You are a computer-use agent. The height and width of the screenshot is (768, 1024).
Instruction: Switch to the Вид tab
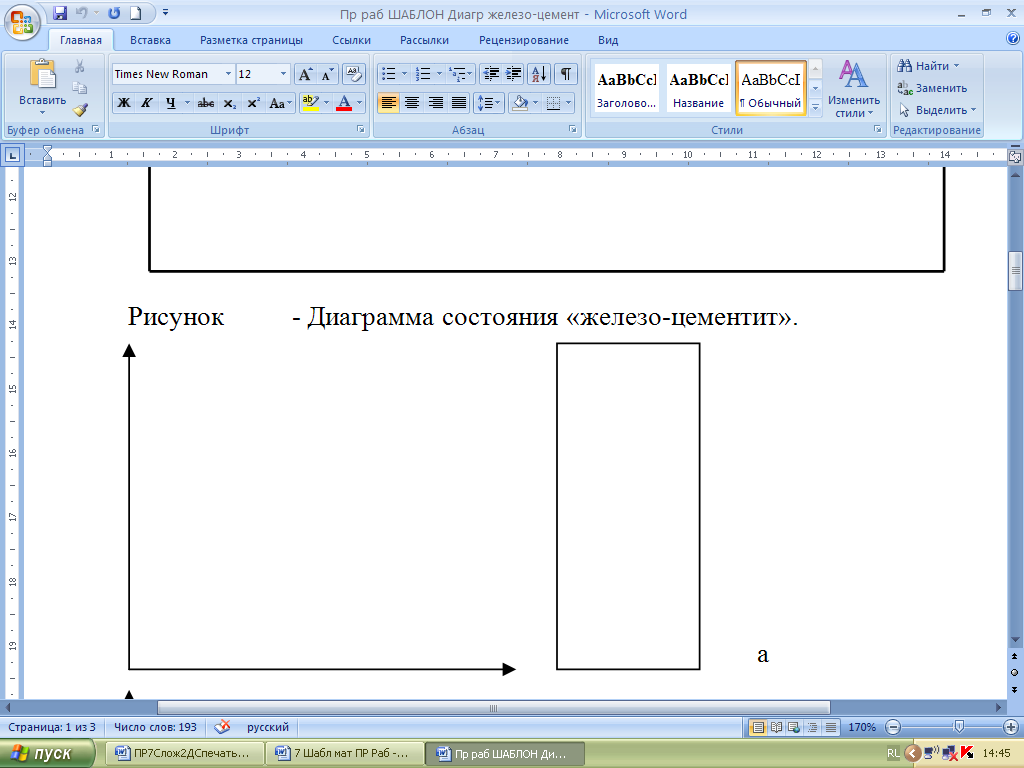click(x=608, y=40)
